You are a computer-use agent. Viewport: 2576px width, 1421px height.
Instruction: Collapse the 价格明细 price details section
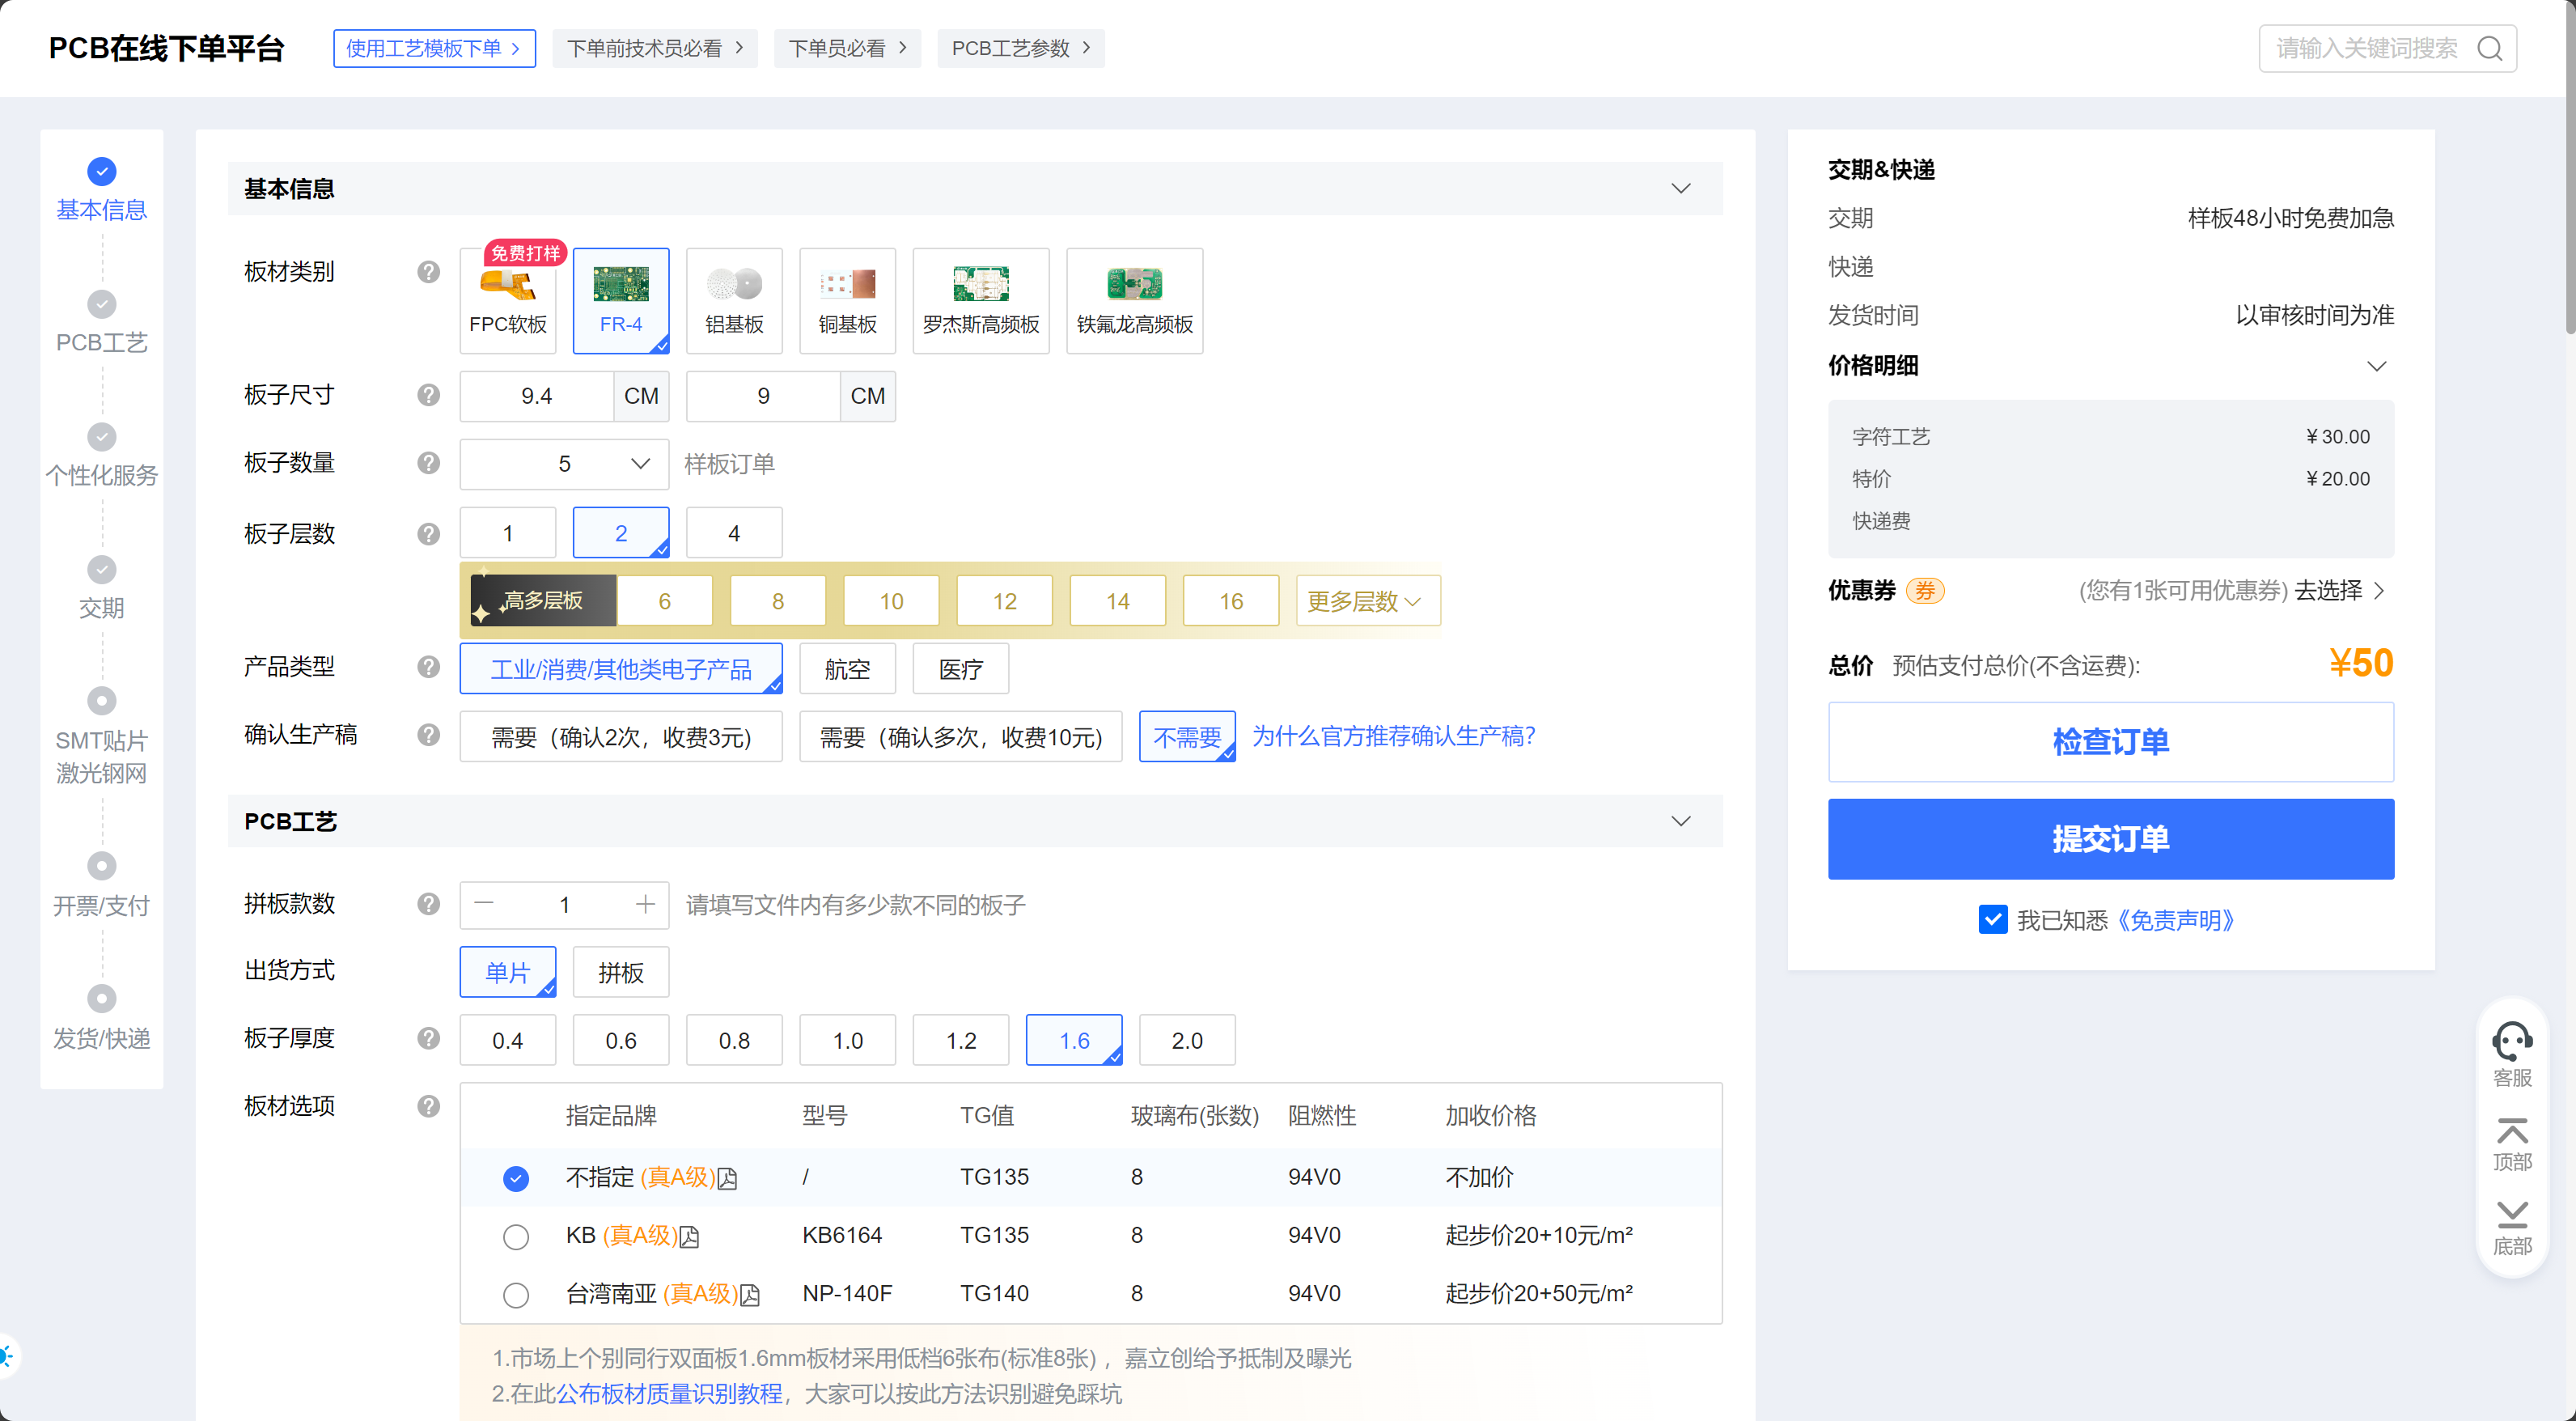pos(2376,366)
